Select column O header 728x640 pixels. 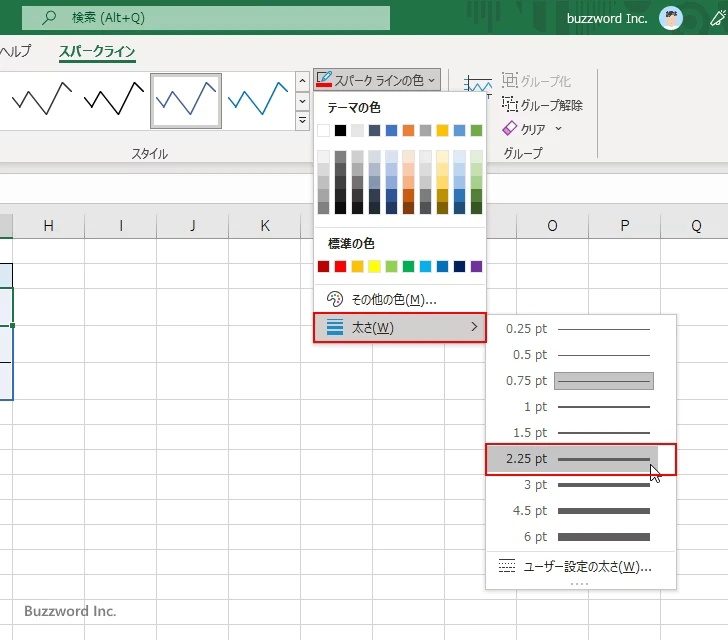click(552, 226)
